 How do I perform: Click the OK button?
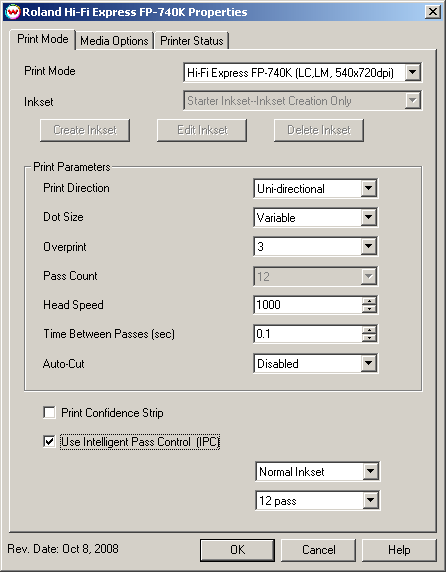click(237, 550)
